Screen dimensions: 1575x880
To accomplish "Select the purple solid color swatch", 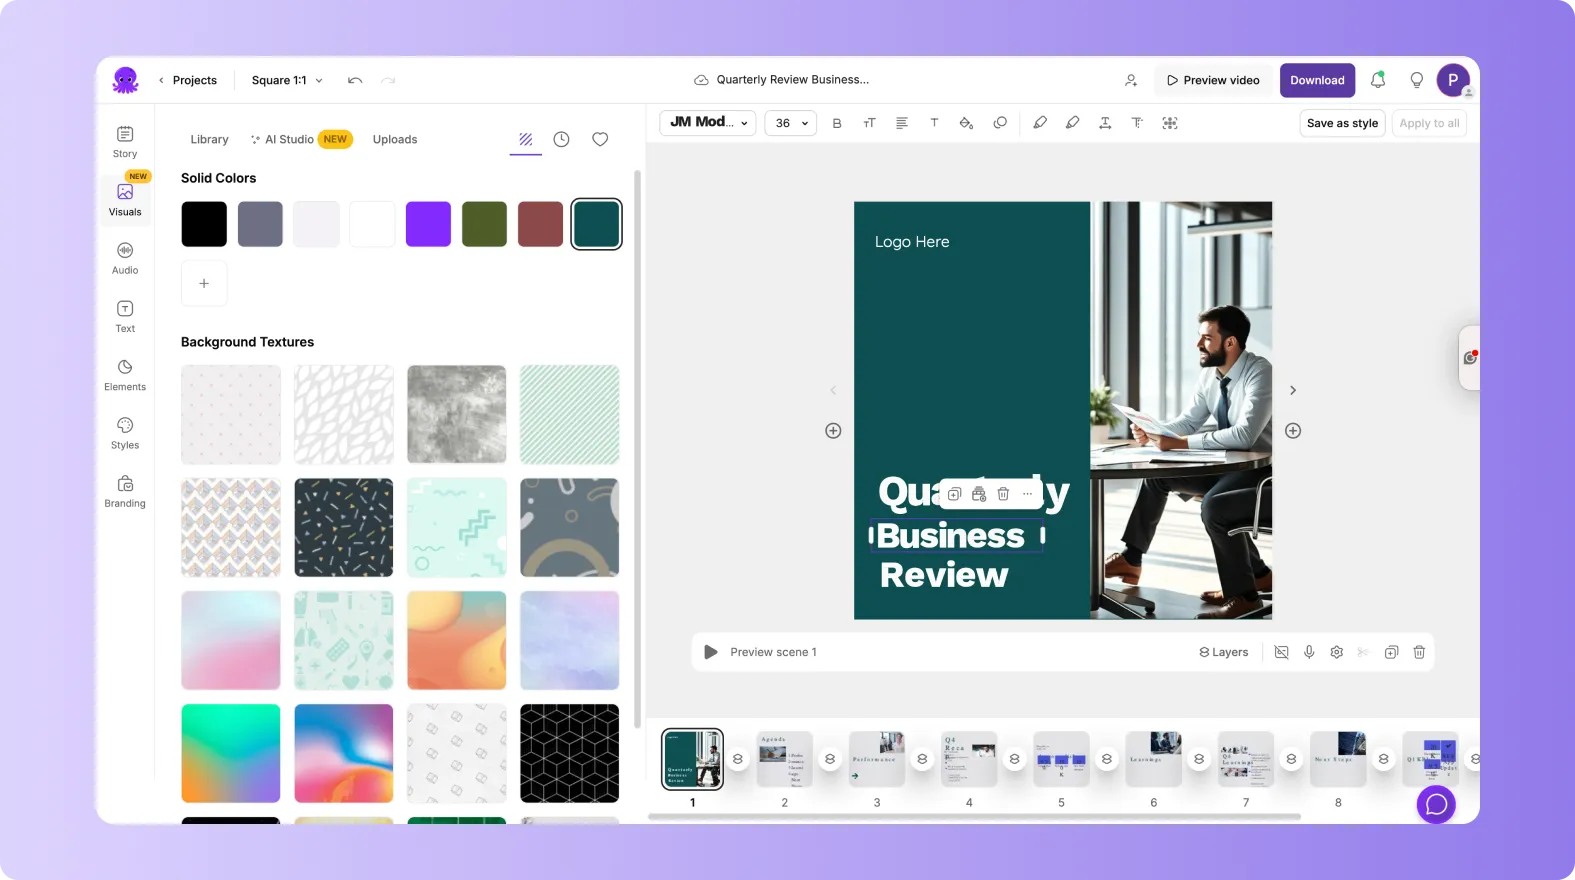I will tap(428, 223).
